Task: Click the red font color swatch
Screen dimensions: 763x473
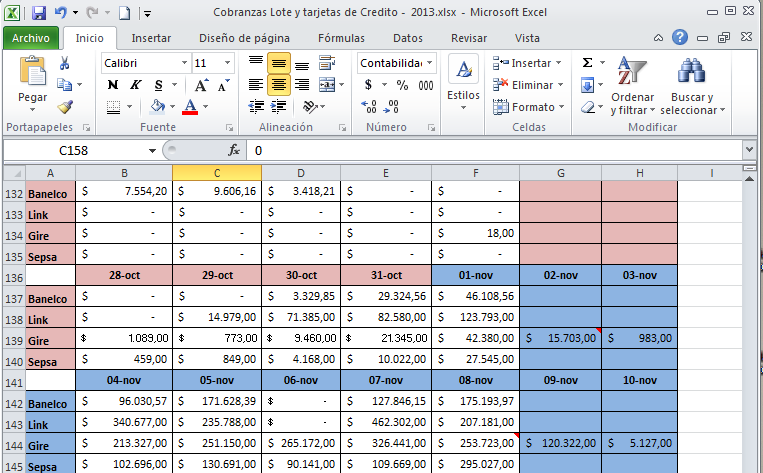Action: 190,107
